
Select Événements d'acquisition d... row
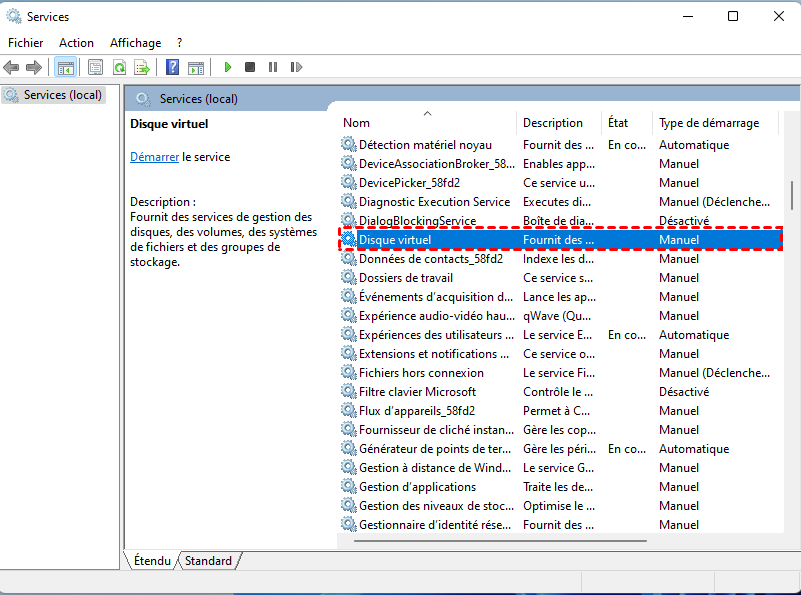coord(560,297)
